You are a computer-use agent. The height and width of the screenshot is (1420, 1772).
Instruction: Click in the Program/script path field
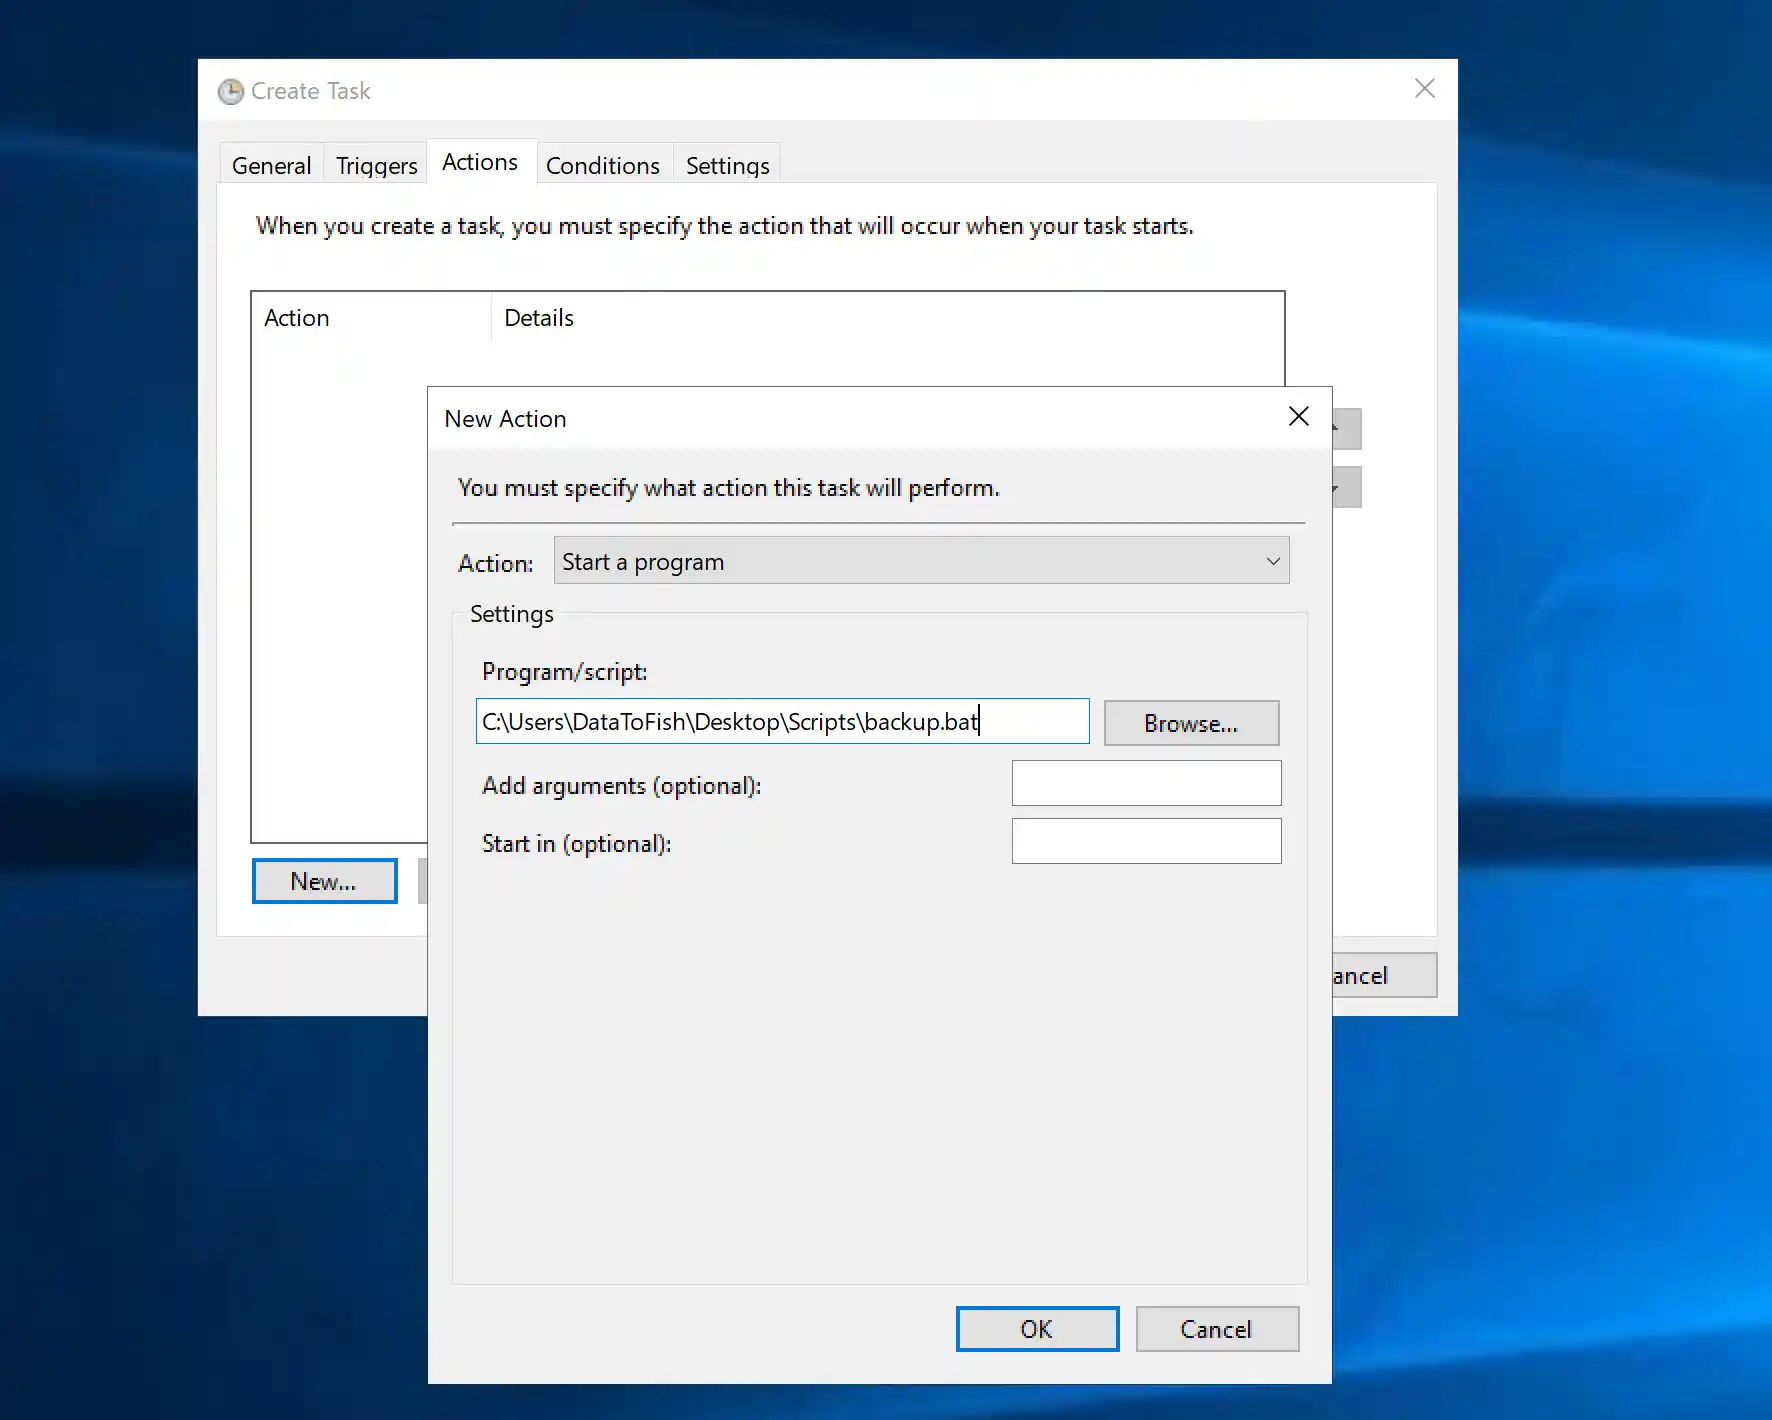pos(782,722)
